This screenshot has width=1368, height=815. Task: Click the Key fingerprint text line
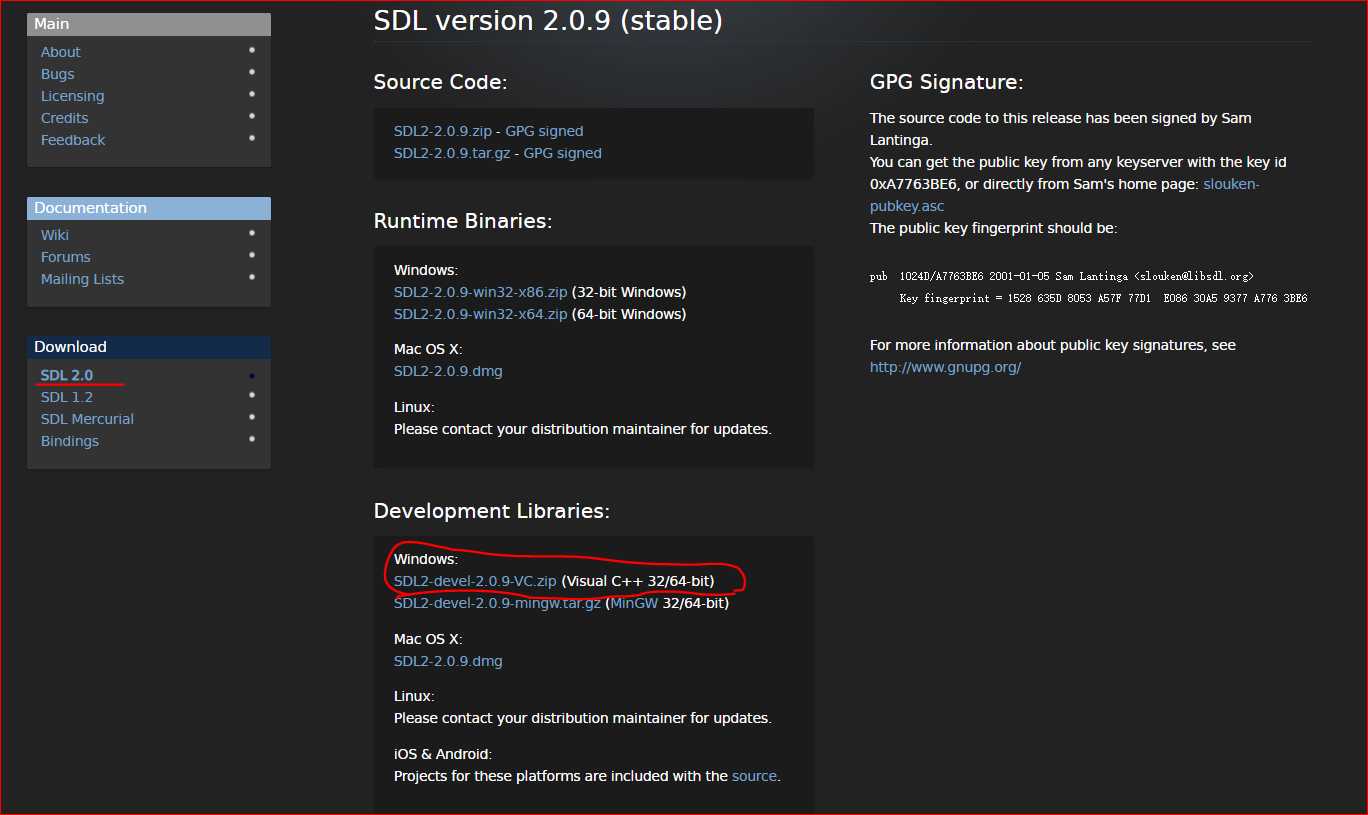[1103, 298]
